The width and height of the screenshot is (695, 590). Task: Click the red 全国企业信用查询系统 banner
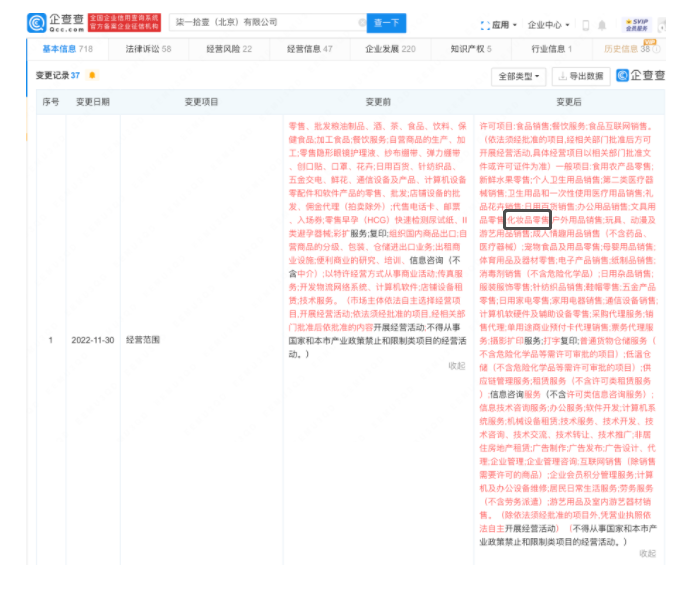124,22
